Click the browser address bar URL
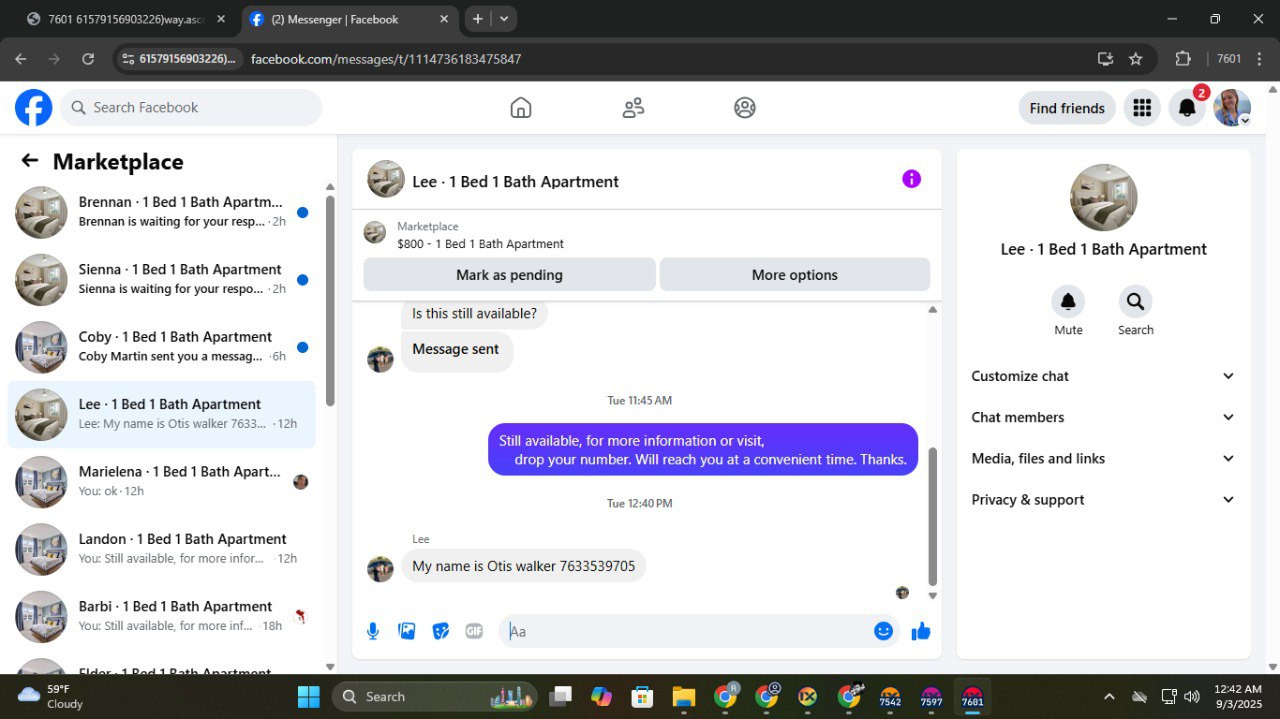This screenshot has width=1280, height=719. click(x=386, y=59)
